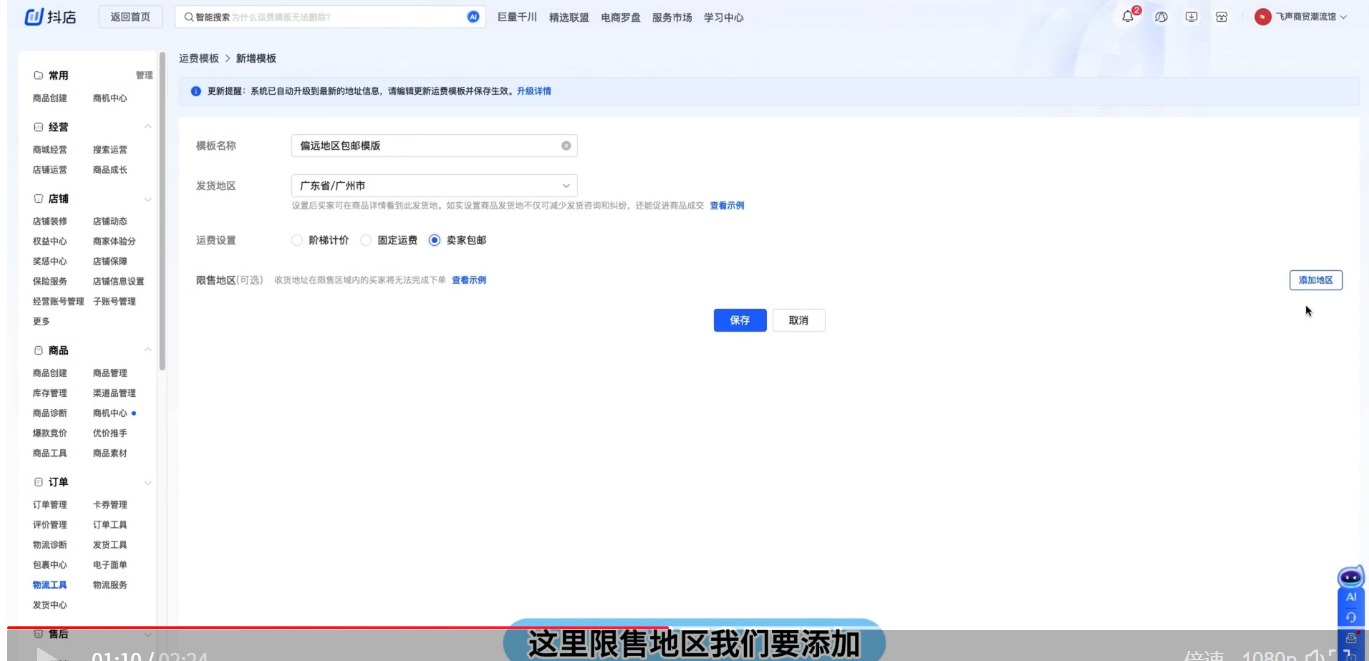This screenshot has height=661, width=1369.
Task: Open the 升级详情 link
Action: pos(534,91)
